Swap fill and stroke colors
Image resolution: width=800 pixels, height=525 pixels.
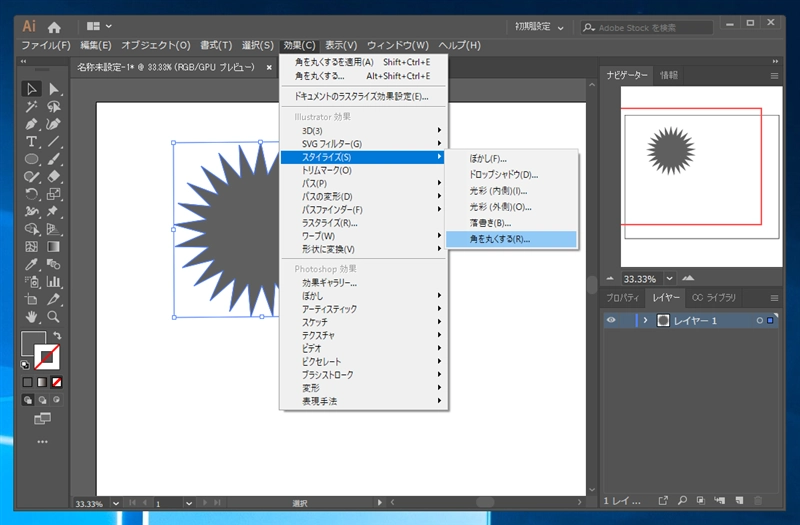58,335
